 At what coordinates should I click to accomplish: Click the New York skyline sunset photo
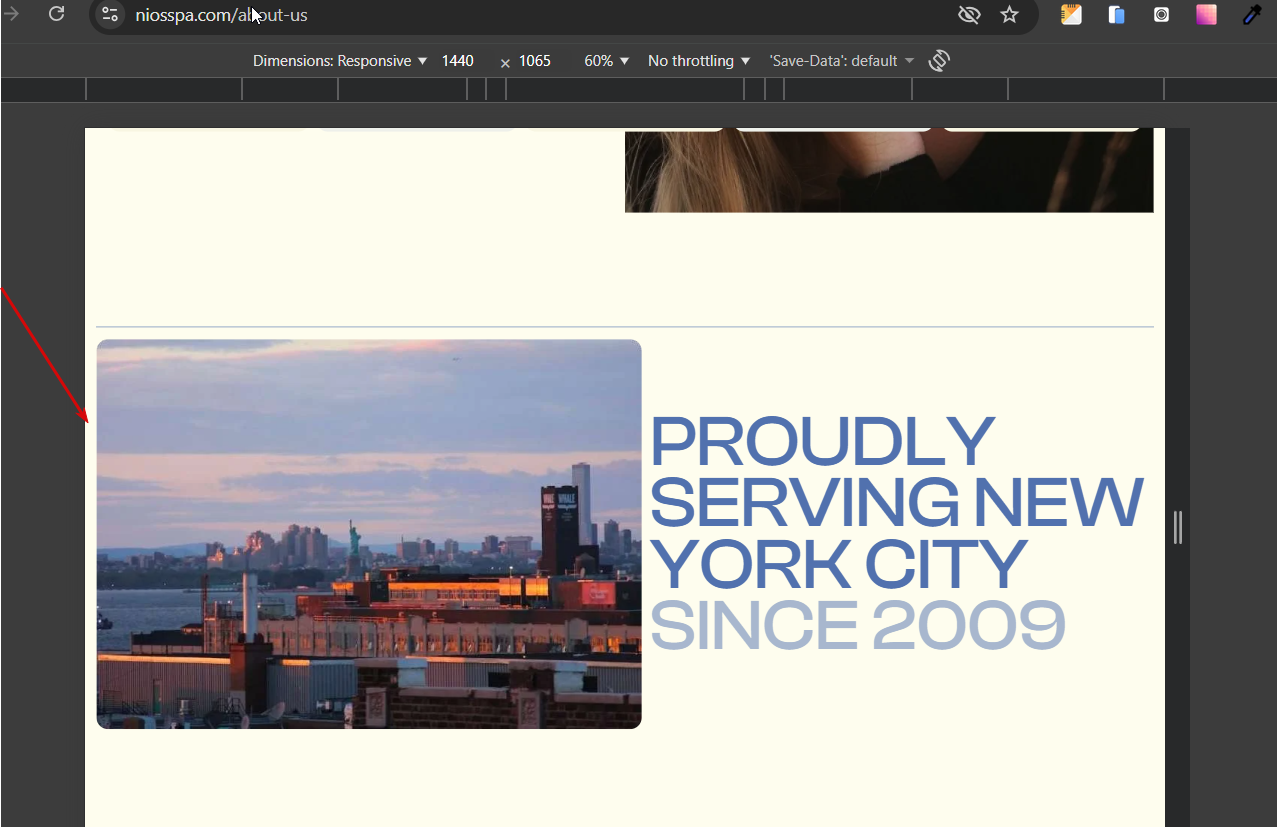[369, 534]
